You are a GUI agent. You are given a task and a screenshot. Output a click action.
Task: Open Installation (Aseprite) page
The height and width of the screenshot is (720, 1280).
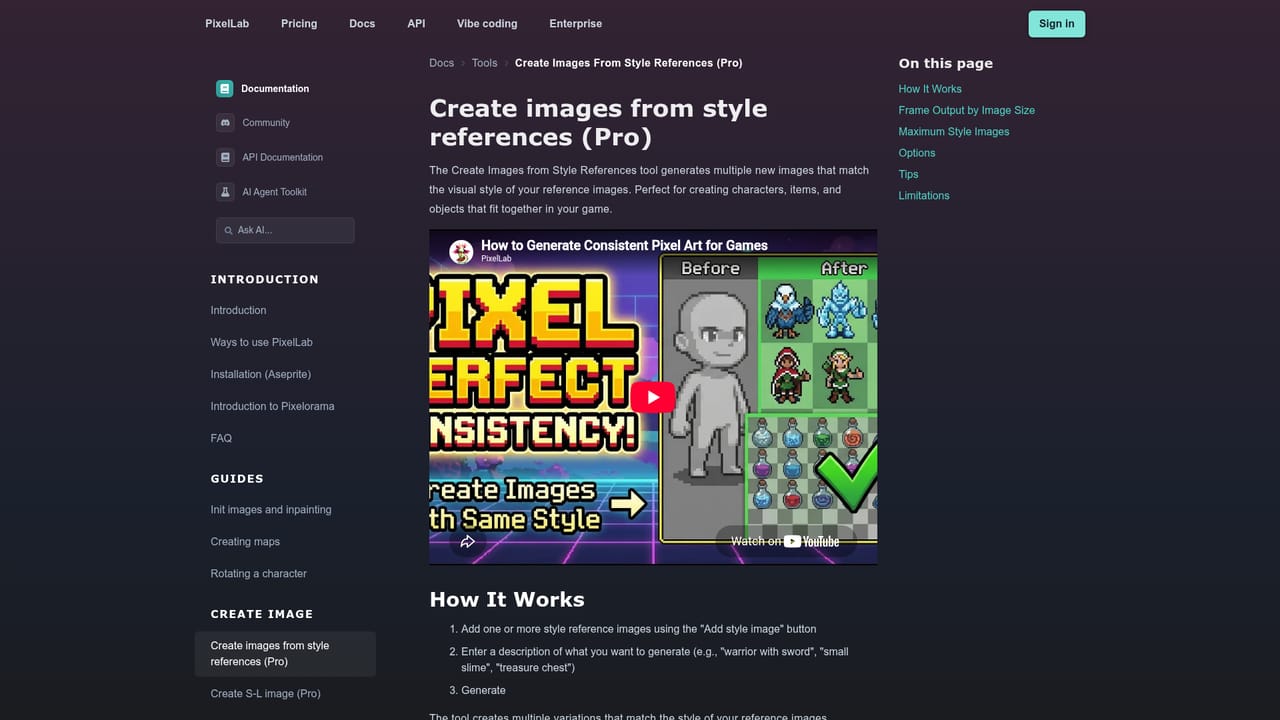coord(261,375)
